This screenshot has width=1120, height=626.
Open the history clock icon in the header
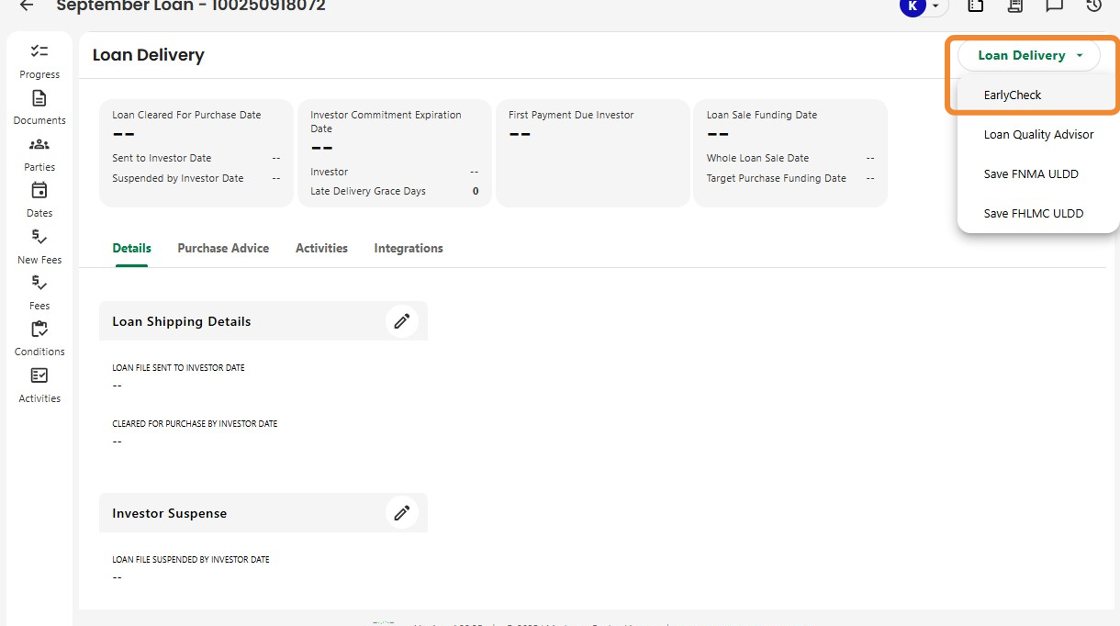(1093, 6)
